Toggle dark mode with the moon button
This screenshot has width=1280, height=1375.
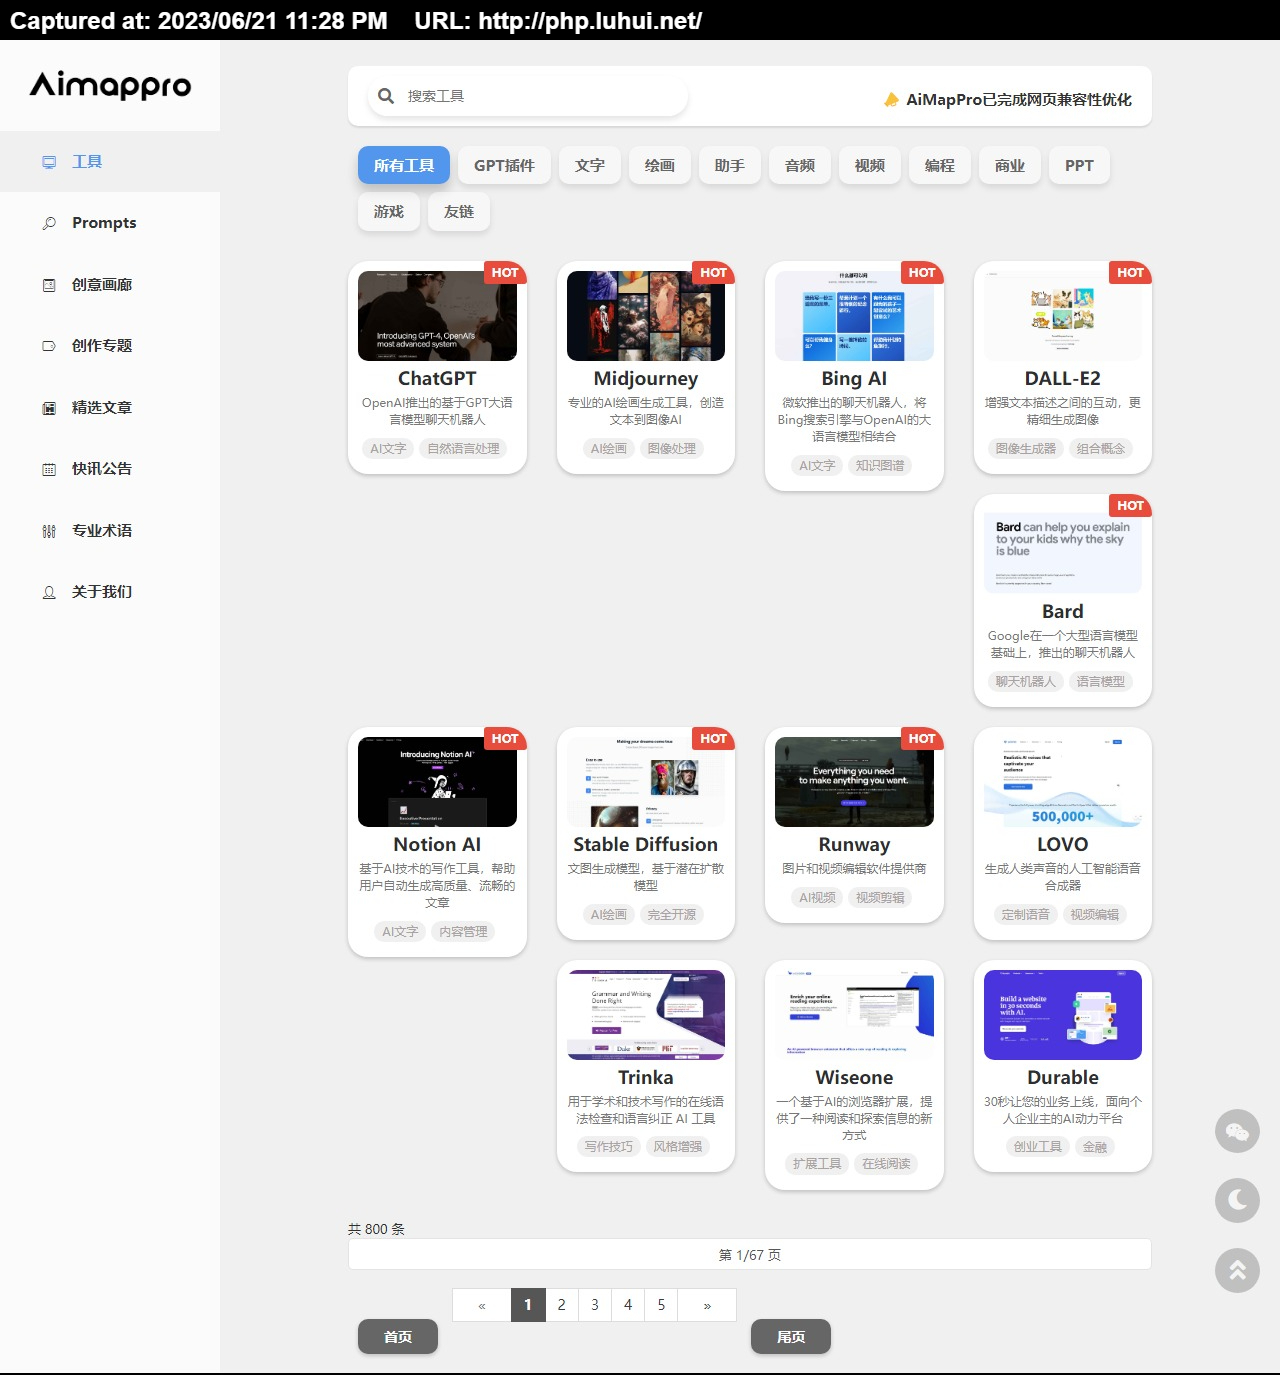pyautogui.click(x=1237, y=1200)
